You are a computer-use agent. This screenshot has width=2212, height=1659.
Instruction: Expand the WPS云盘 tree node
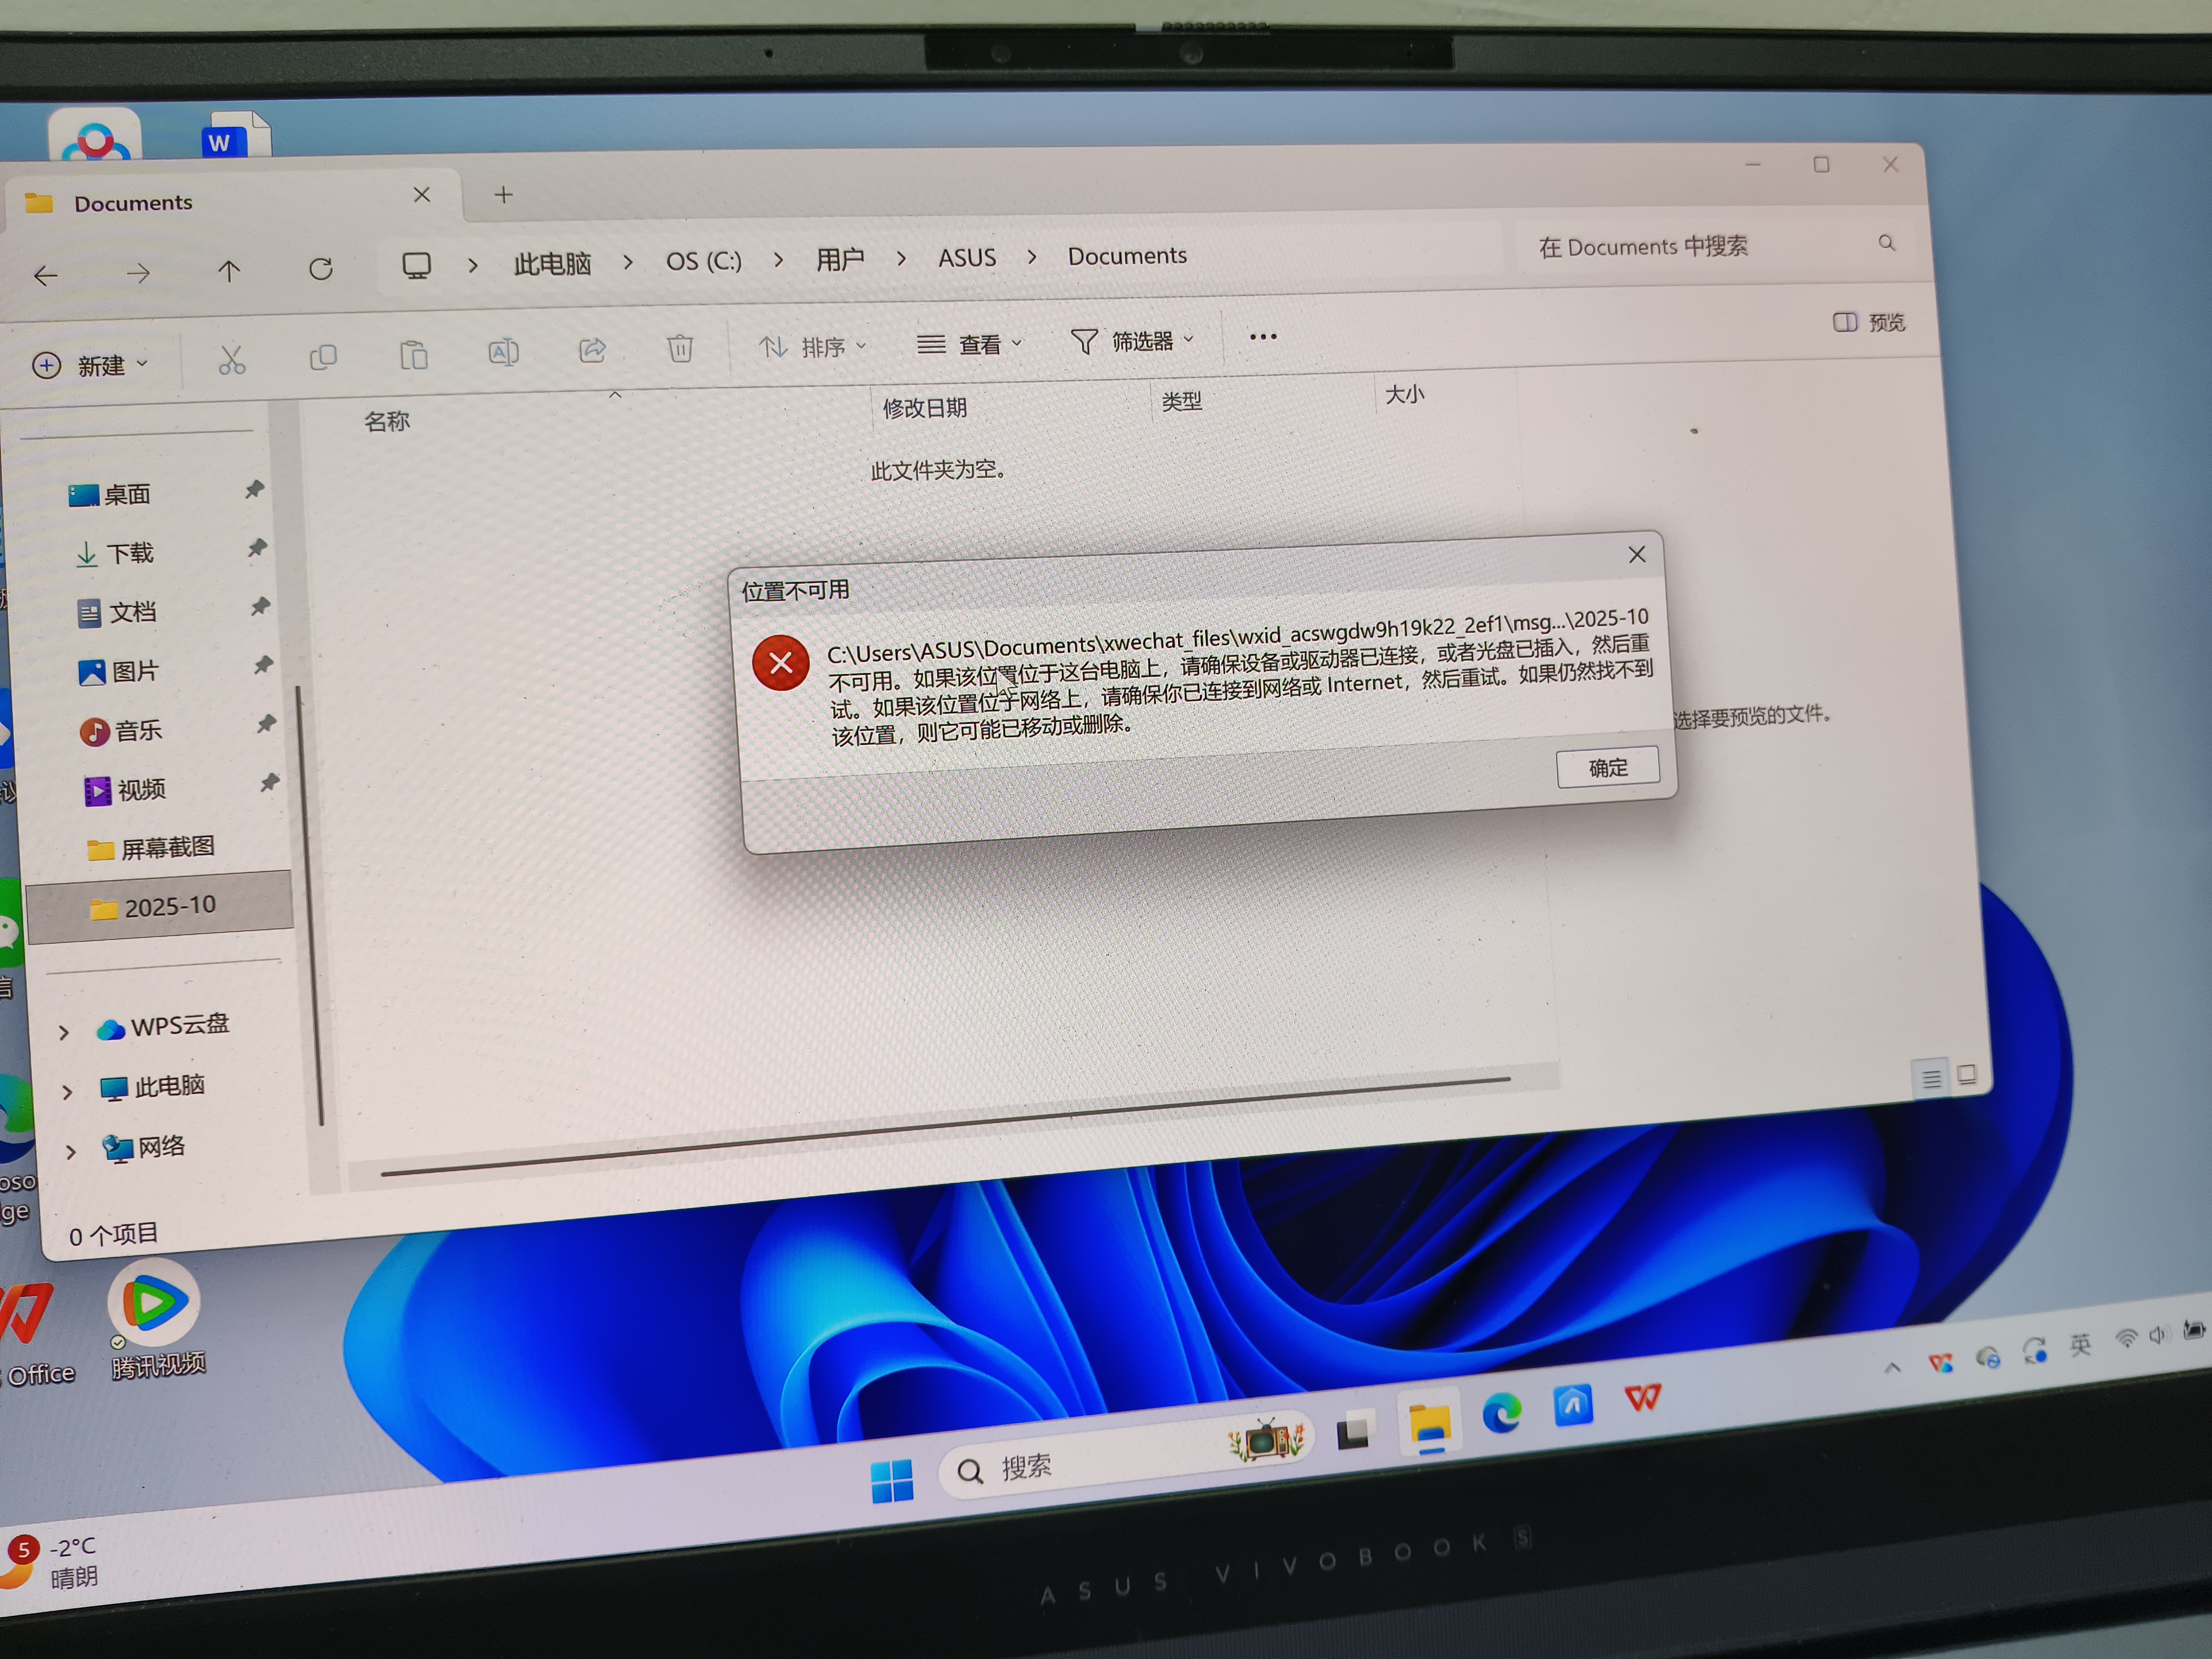pos(64,1032)
